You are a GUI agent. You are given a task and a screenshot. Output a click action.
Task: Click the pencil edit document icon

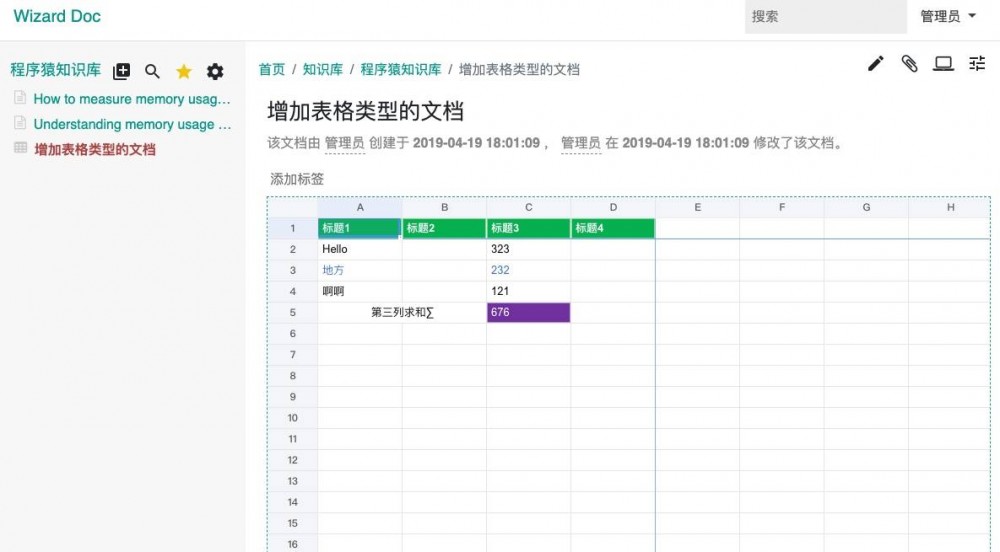tap(876, 63)
